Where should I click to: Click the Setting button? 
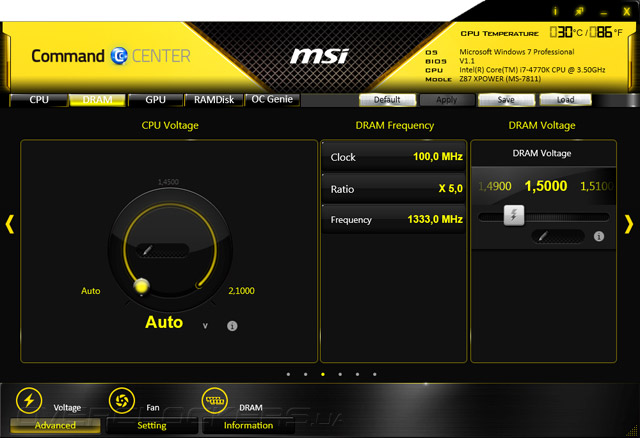(152, 425)
